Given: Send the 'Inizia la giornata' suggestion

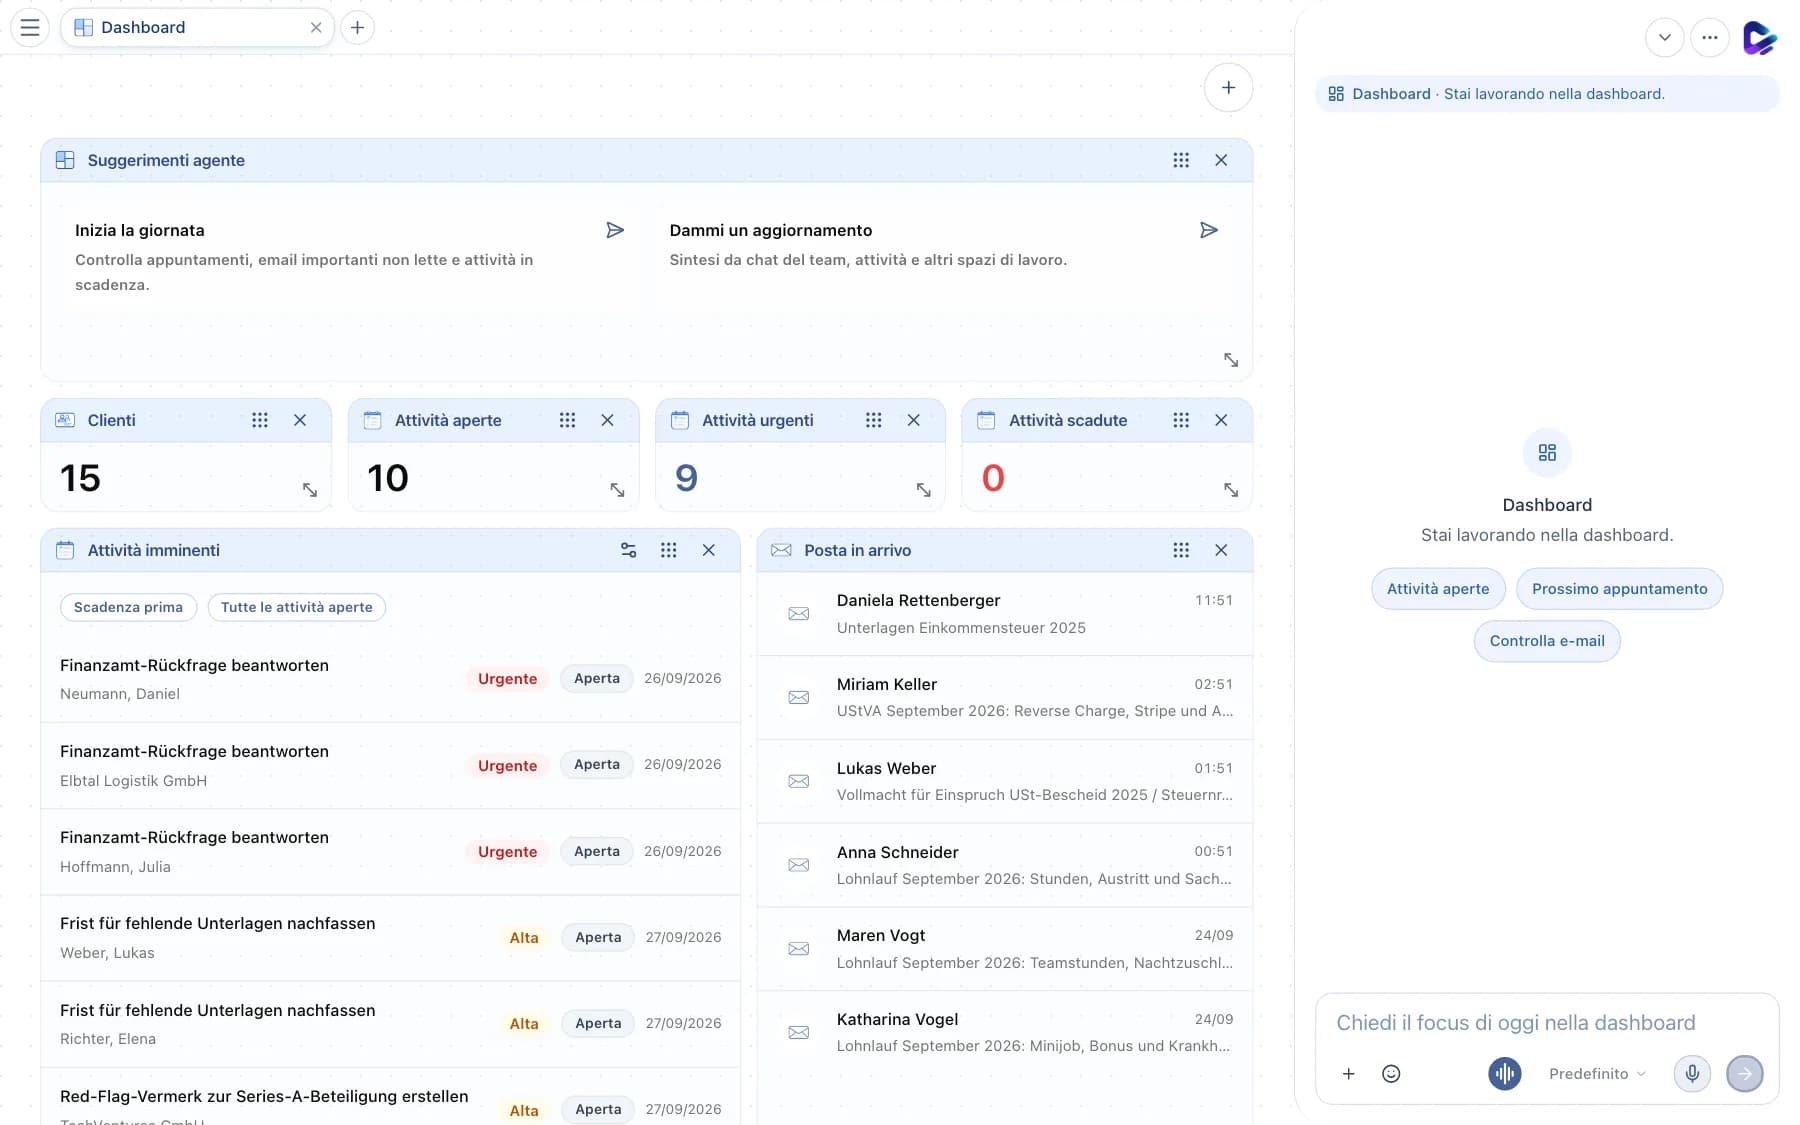Looking at the screenshot, I should [615, 230].
